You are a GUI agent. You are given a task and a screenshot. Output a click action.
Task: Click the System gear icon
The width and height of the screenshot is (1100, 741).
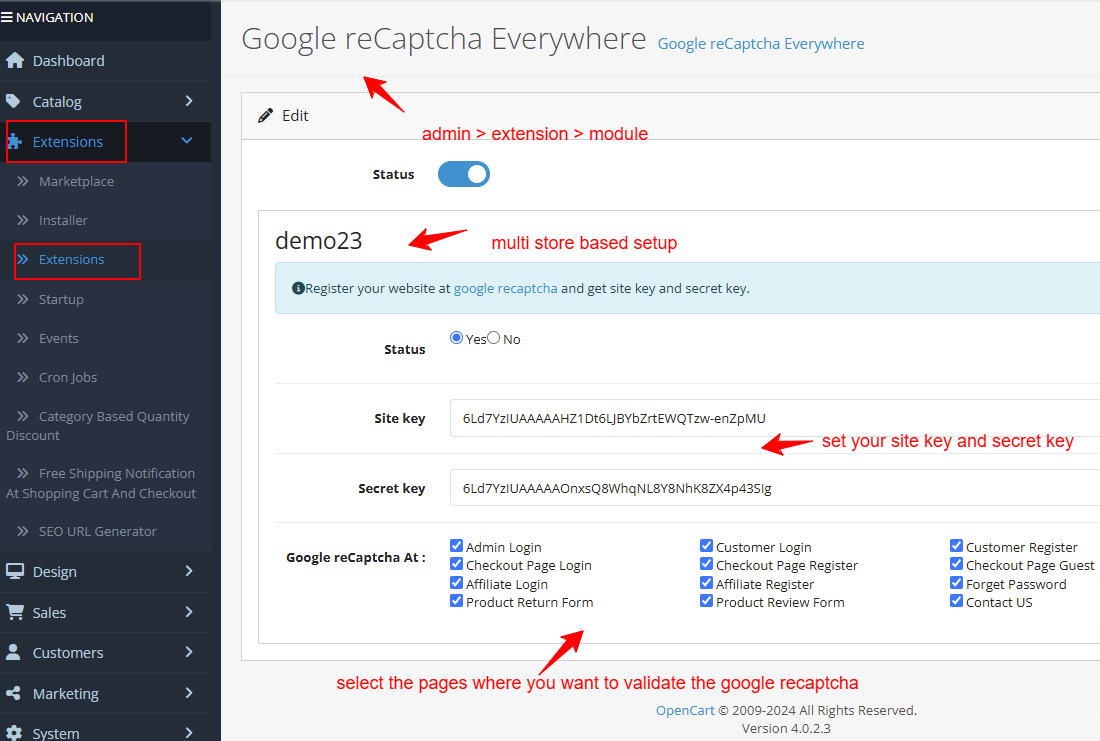point(13,733)
